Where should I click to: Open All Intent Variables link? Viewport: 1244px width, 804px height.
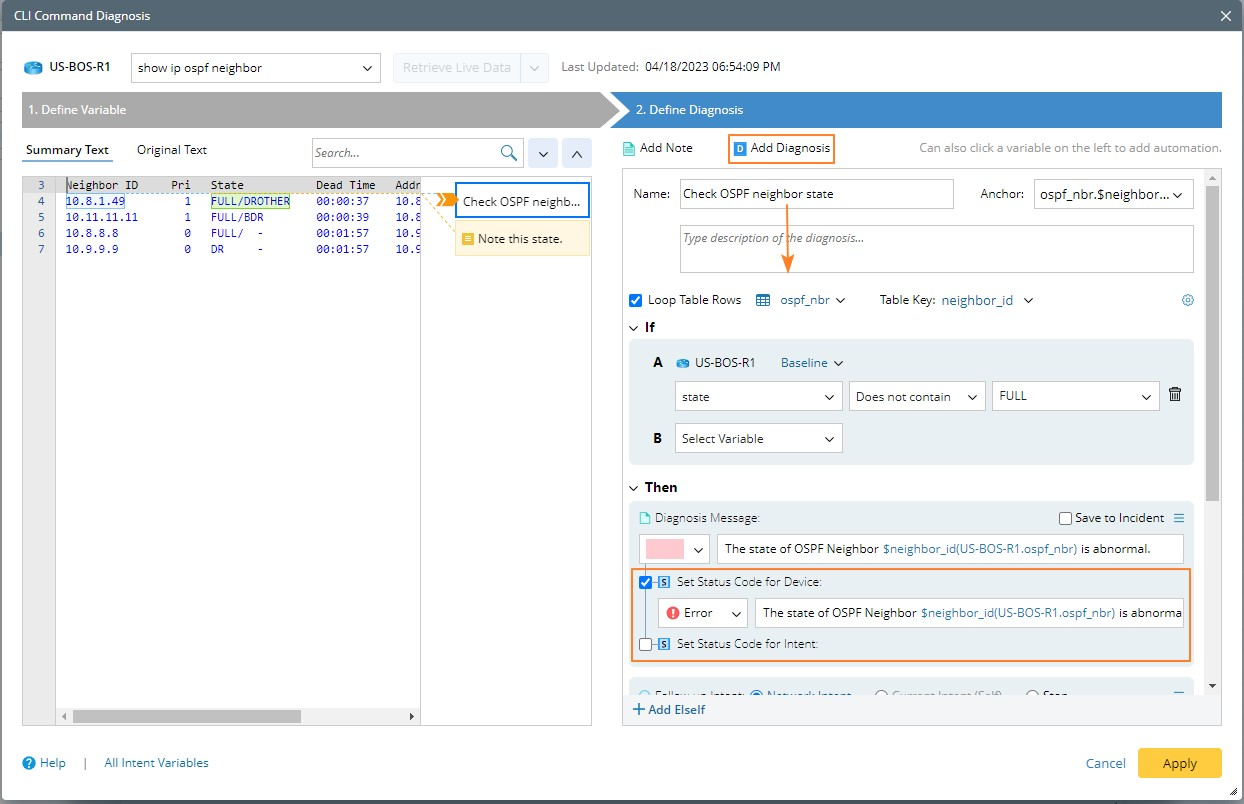pos(156,763)
